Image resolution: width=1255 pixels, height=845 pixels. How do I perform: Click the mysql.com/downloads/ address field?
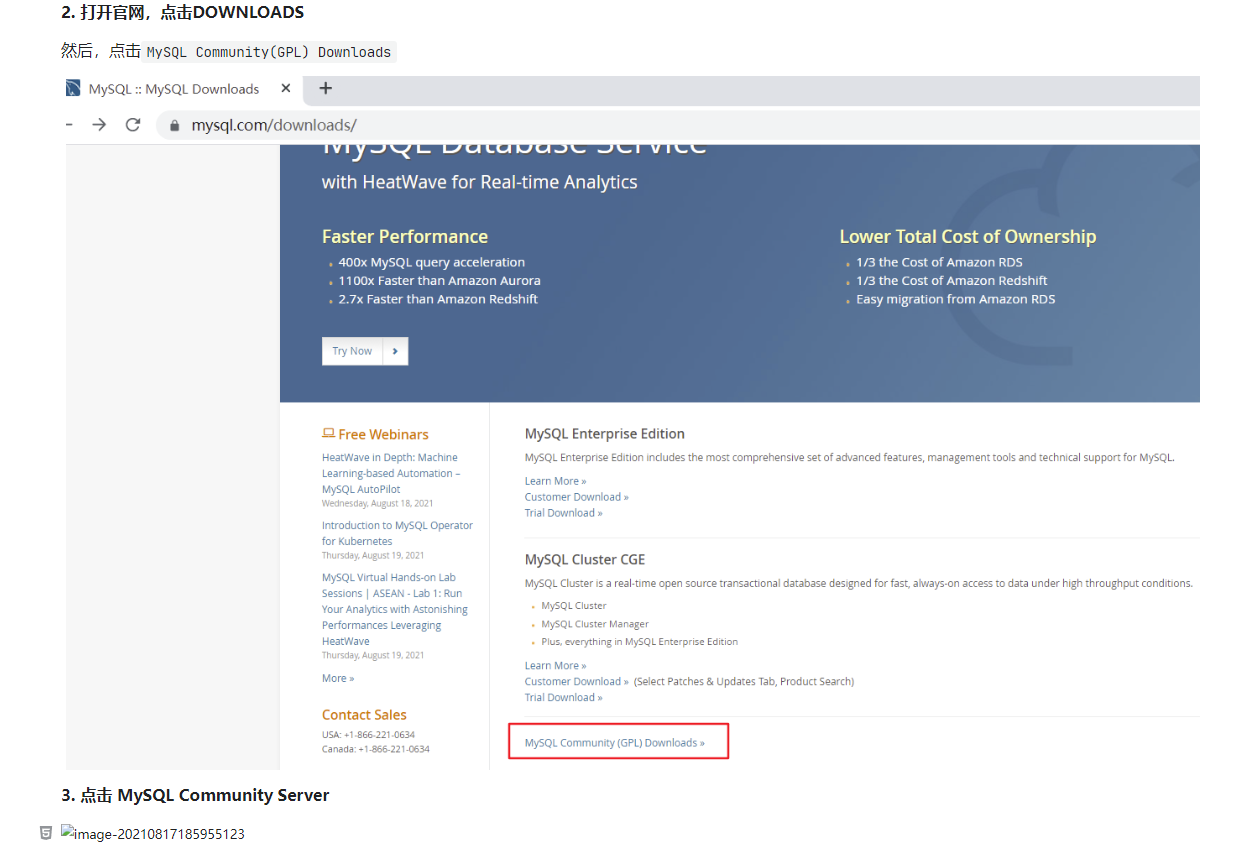coord(678,125)
